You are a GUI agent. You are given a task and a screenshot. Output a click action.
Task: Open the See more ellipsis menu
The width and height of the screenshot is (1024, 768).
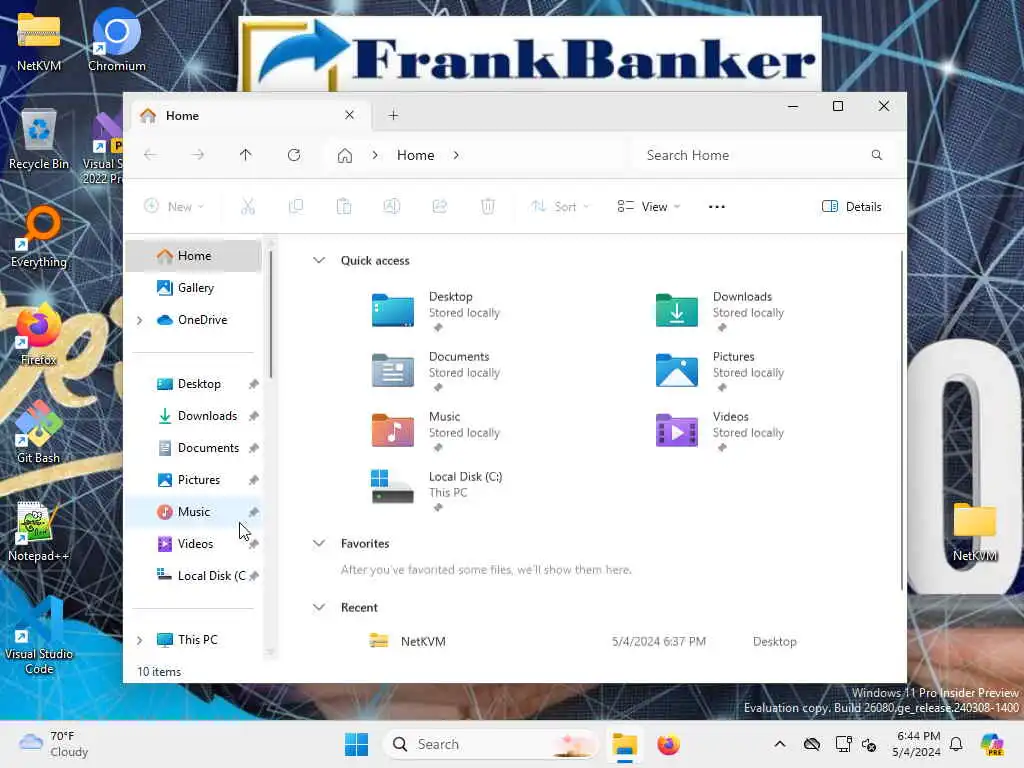(x=716, y=206)
